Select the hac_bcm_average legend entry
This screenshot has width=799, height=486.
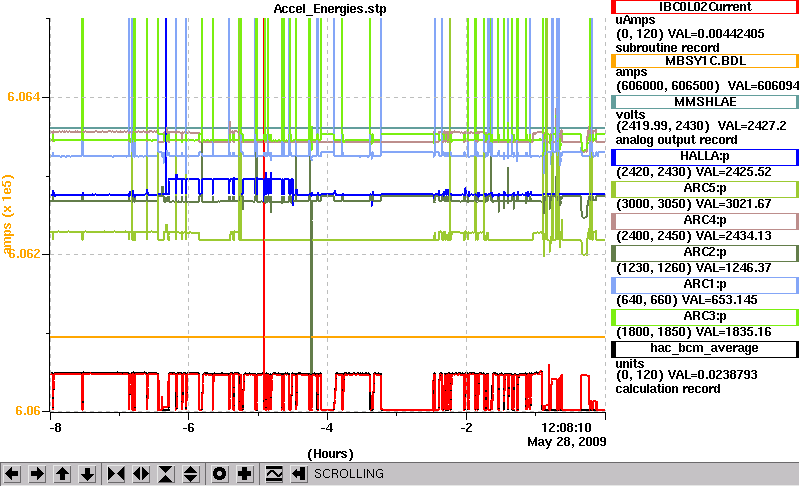[705, 349]
